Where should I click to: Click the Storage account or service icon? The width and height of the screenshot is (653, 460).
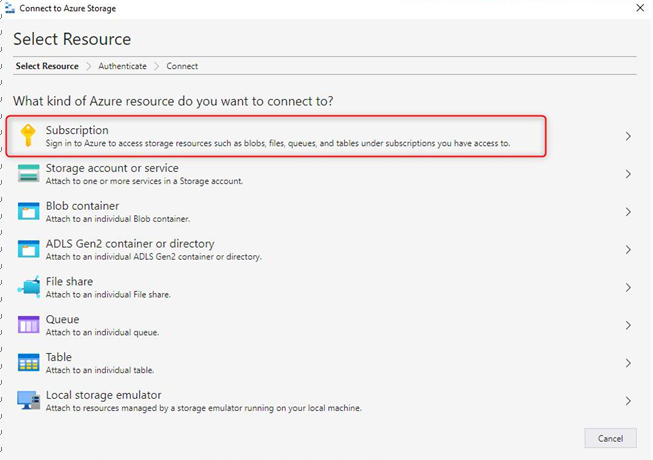tap(29, 173)
